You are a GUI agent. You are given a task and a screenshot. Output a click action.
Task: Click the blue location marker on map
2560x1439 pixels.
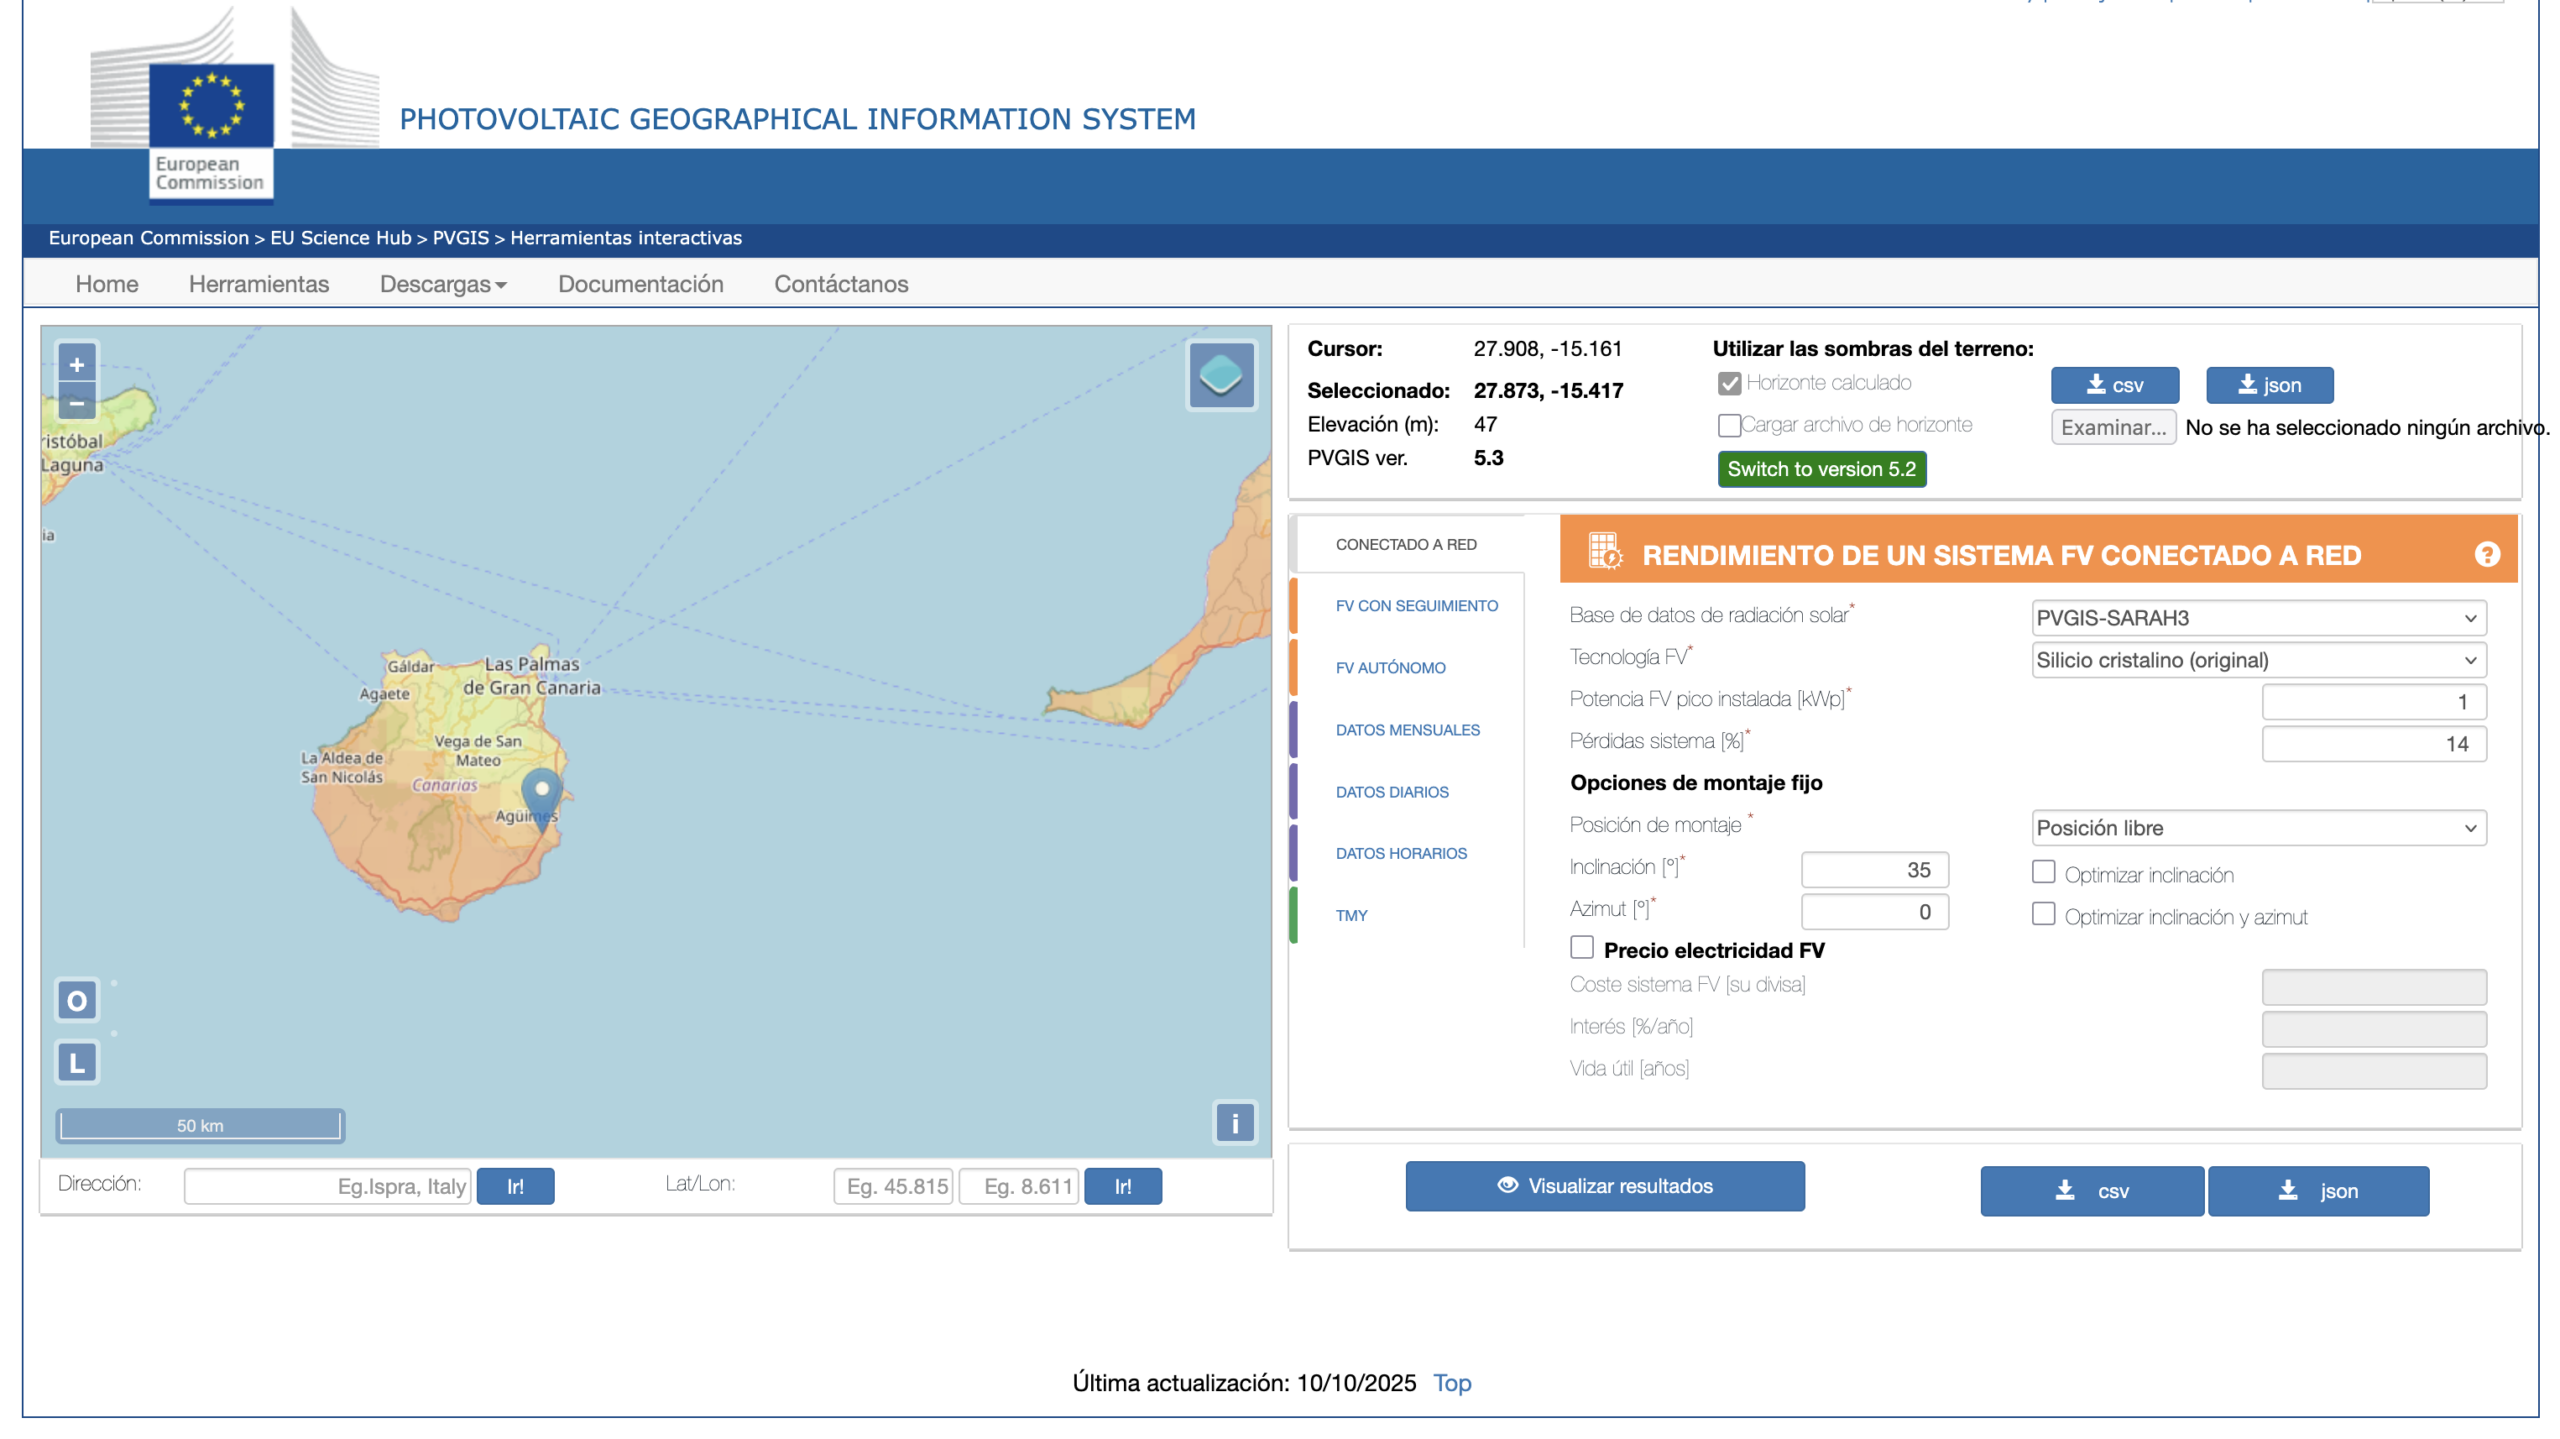[x=541, y=797]
